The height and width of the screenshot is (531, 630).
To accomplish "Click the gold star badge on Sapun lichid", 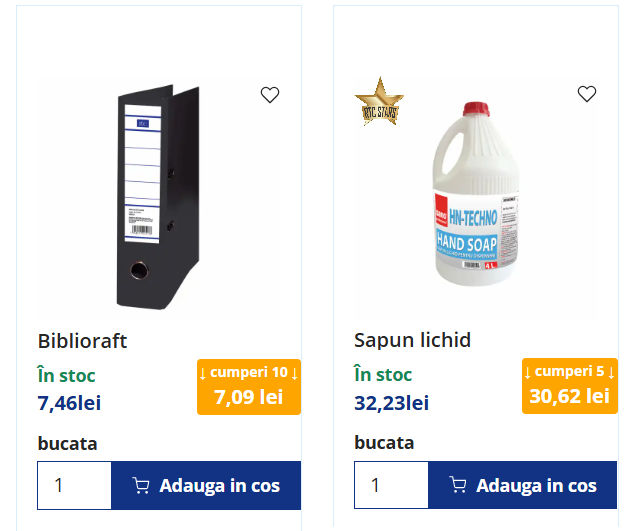I will pyautogui.click(x=377, y=101).
